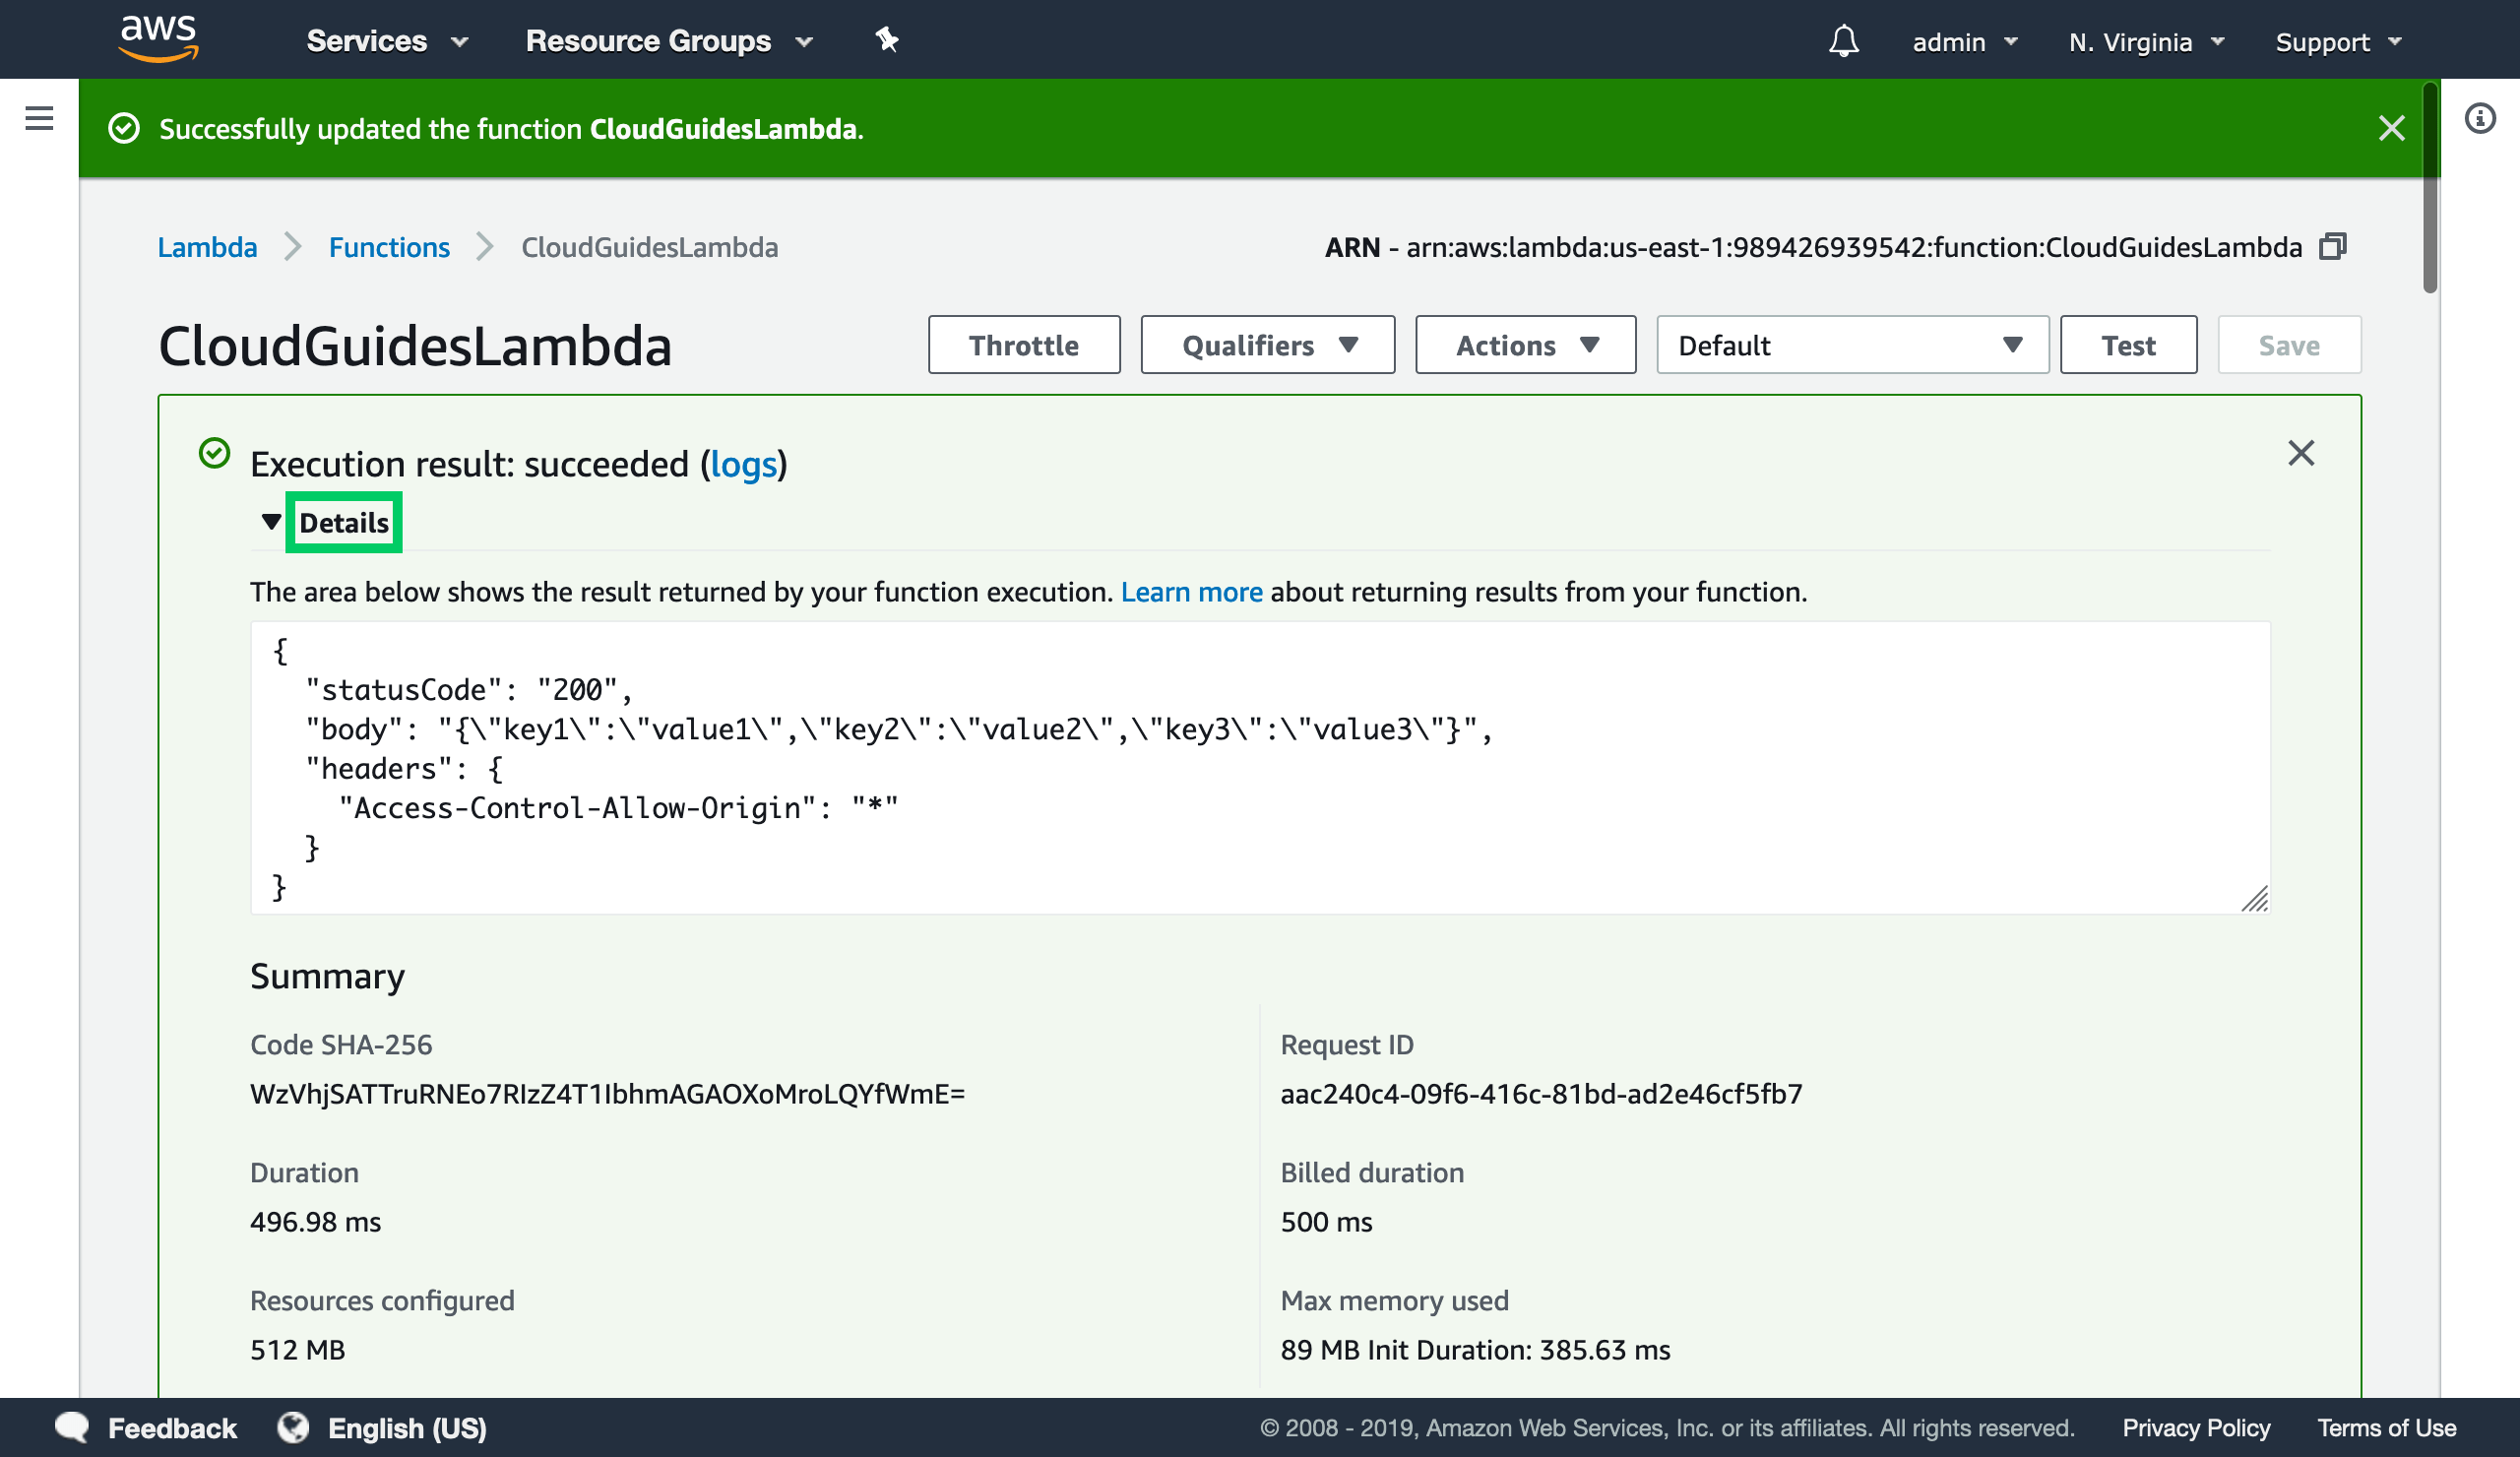The image size is (2520, 1457).
Task: Click the feedback speech bubble icon
Action: pos(72,1426)
